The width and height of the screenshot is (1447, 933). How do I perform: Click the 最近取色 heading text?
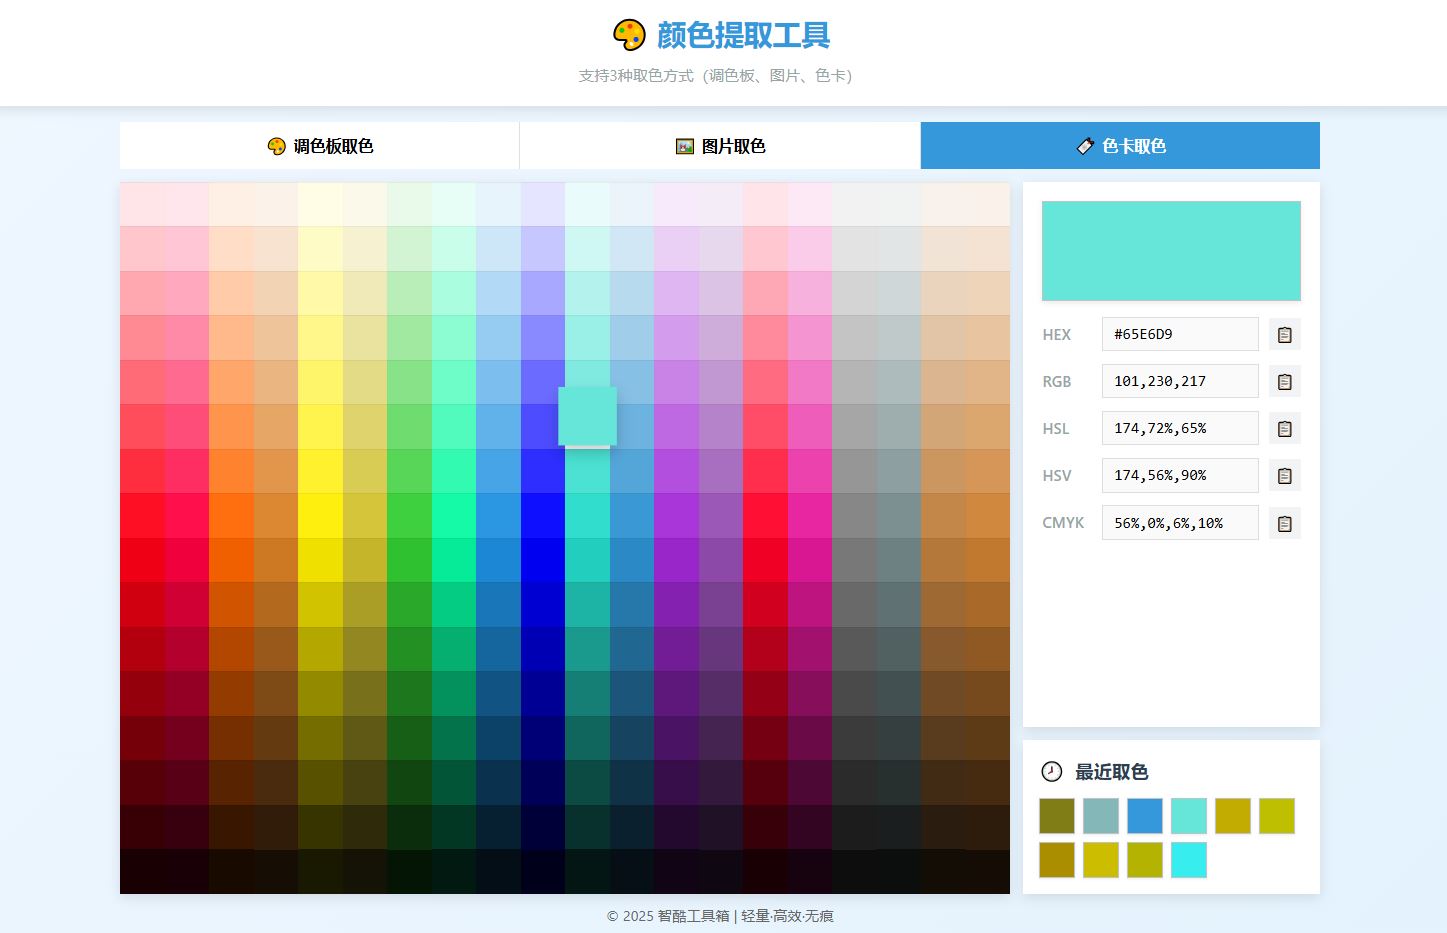tap(1111, 772)
